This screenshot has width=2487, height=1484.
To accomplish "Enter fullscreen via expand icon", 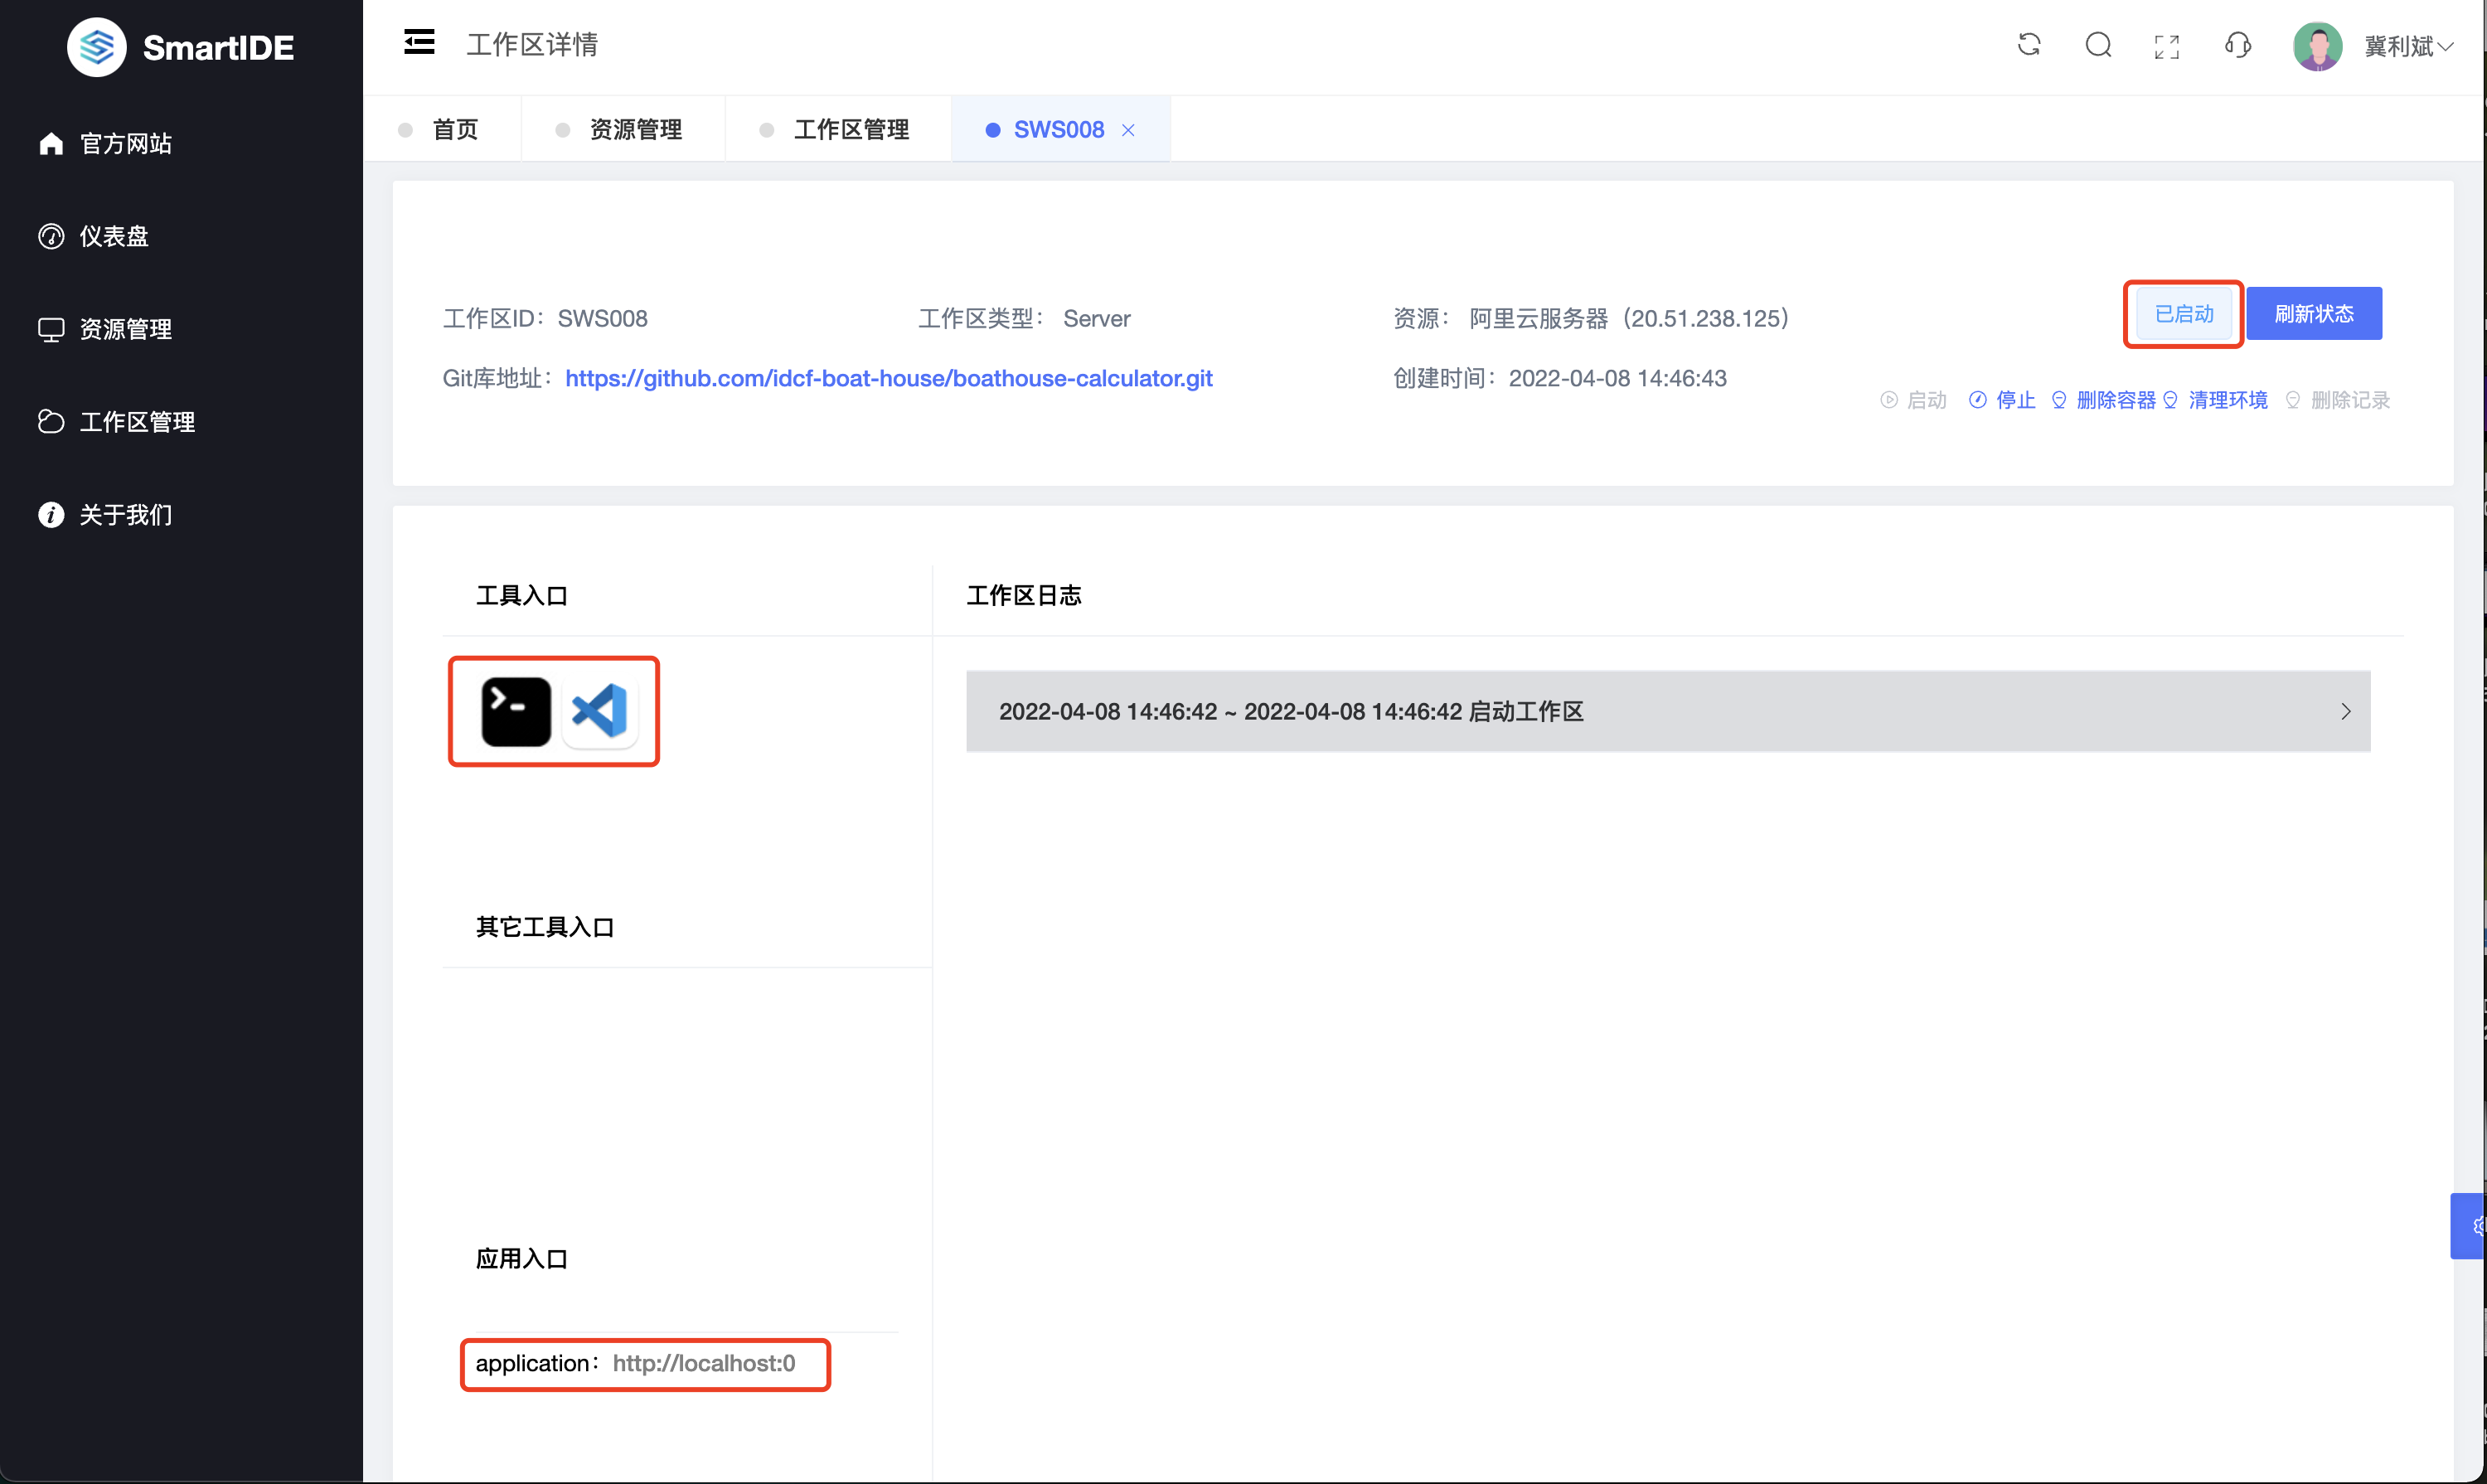I will 2166,45.
